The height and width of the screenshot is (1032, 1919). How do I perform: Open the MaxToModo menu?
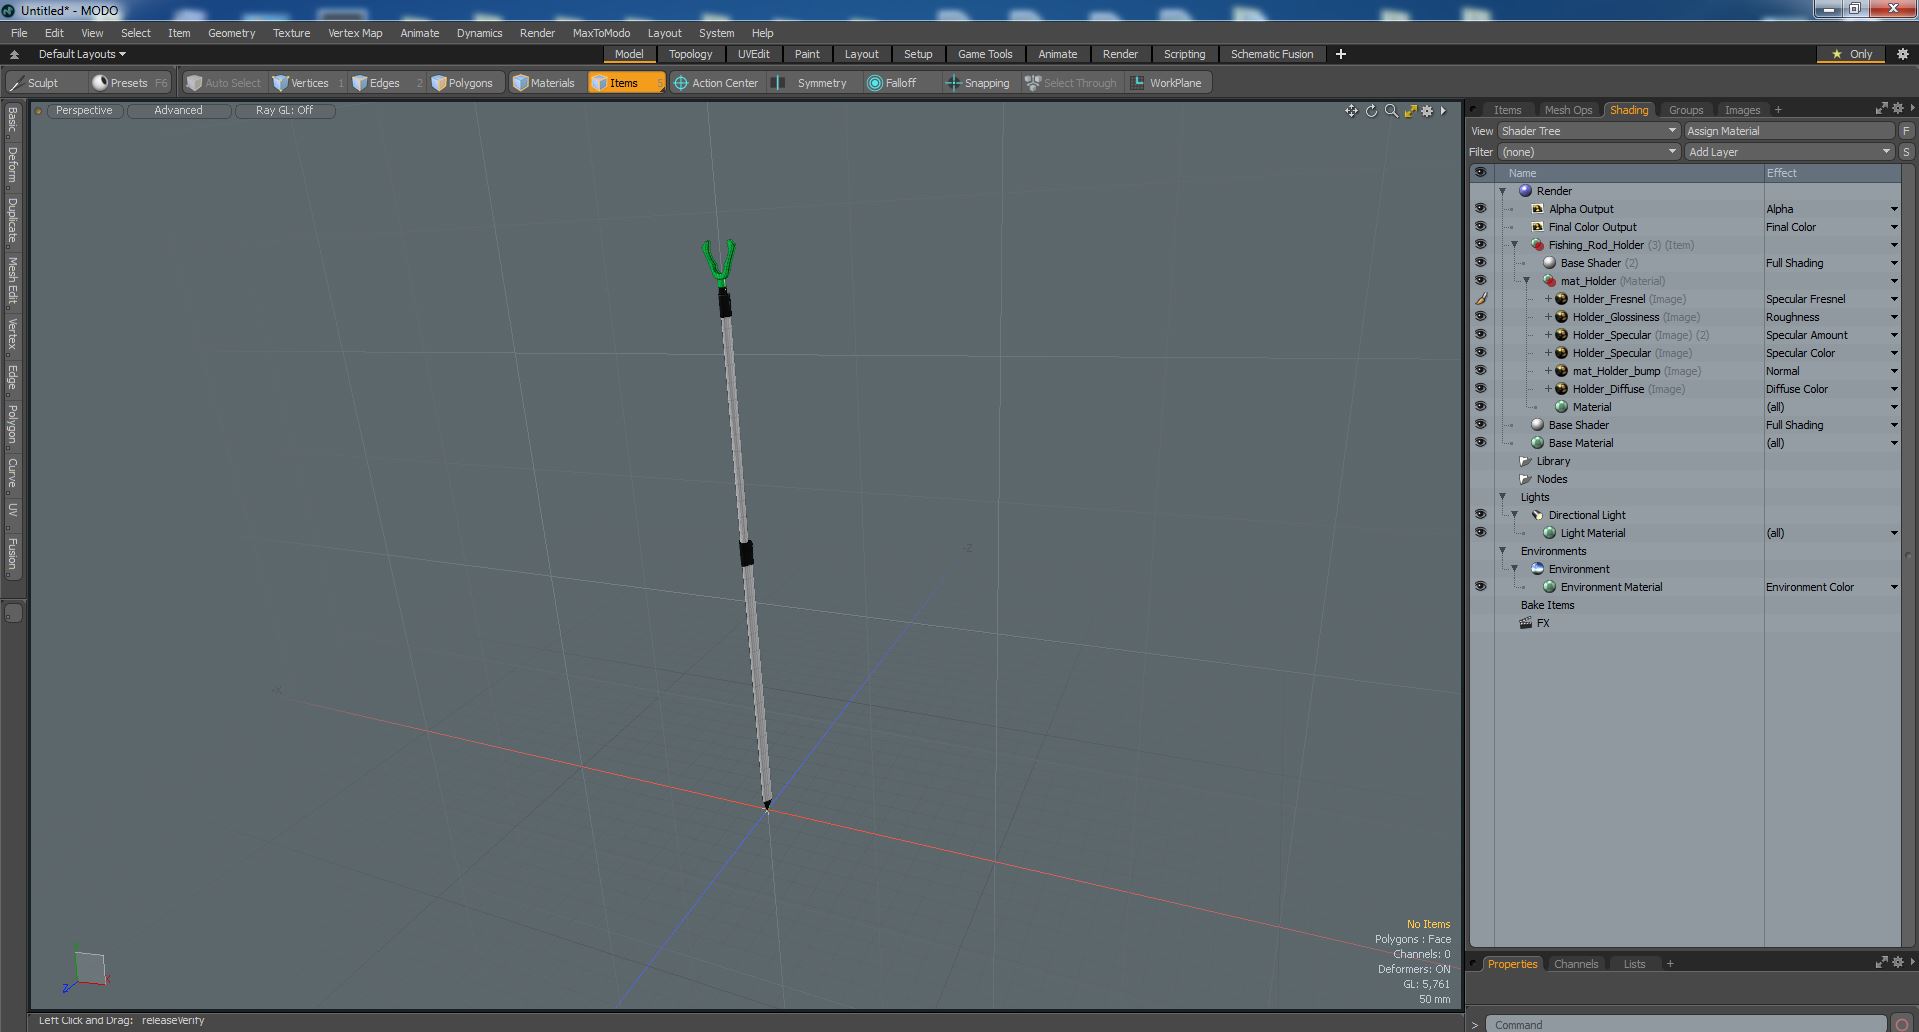(x=601, y=33)
